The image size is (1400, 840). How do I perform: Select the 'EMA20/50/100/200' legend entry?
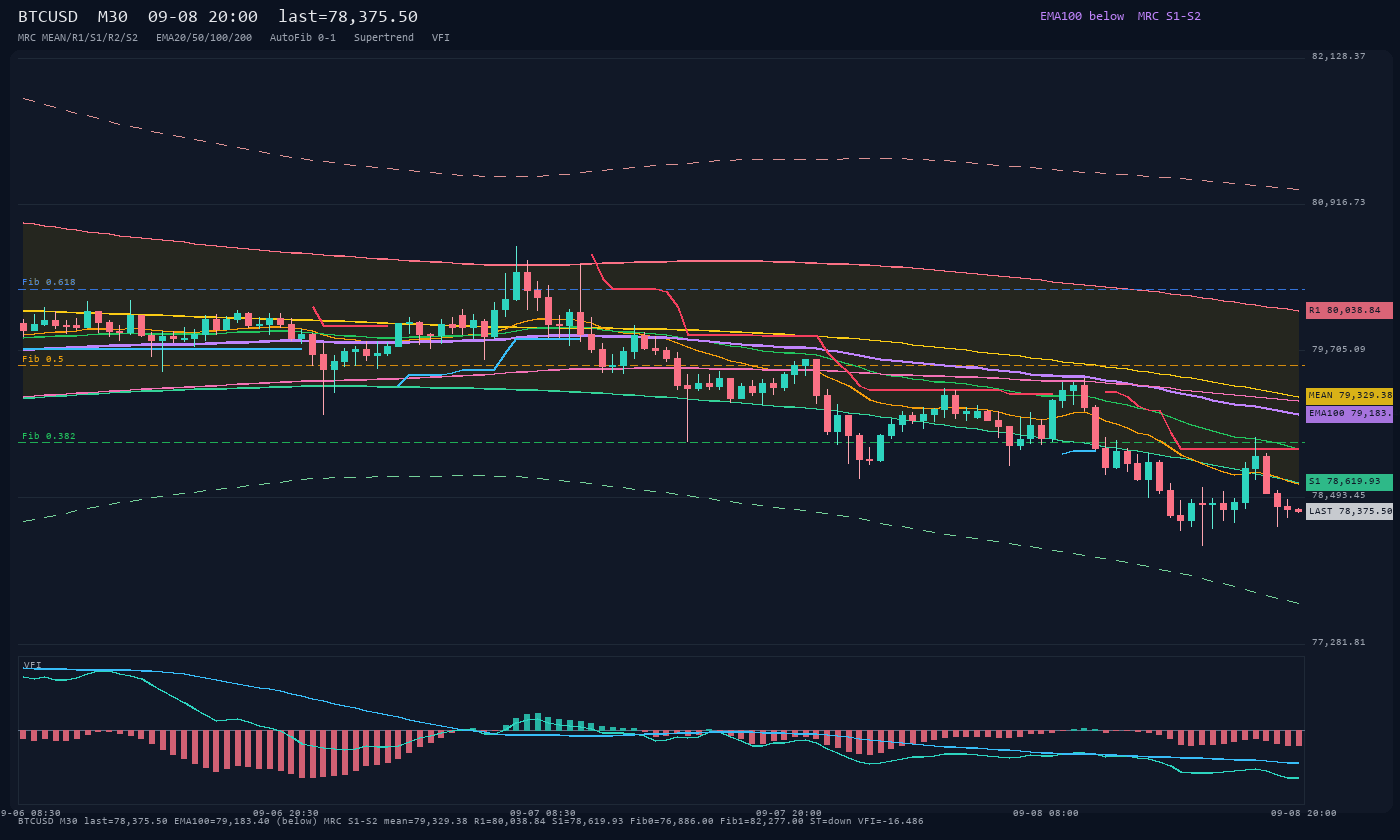204,38
